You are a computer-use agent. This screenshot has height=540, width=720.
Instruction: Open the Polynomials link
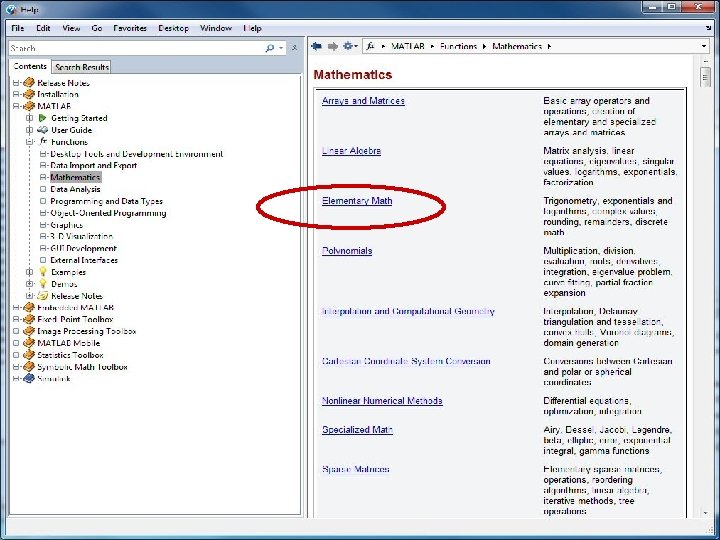pos(347,251)
